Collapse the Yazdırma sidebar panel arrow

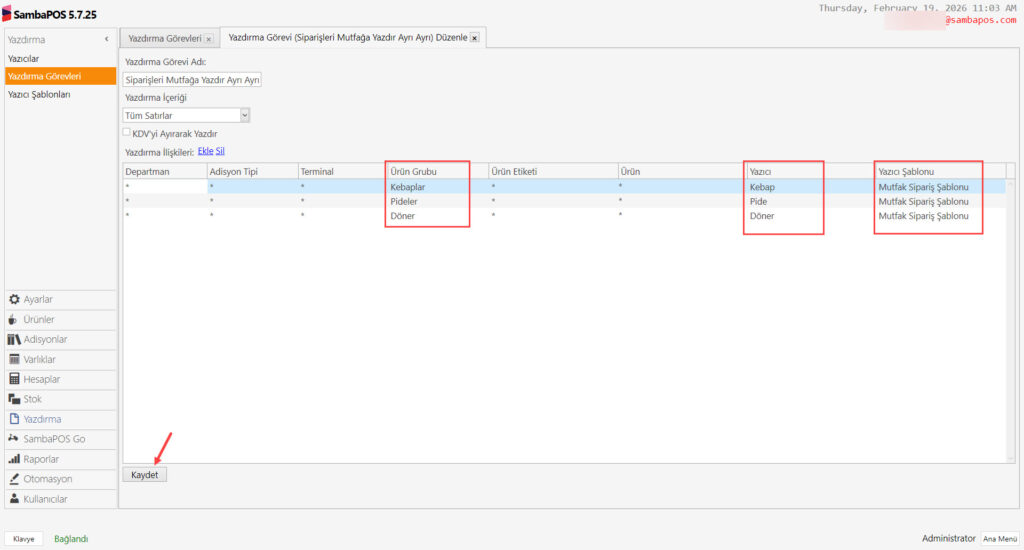pos(107,39)
